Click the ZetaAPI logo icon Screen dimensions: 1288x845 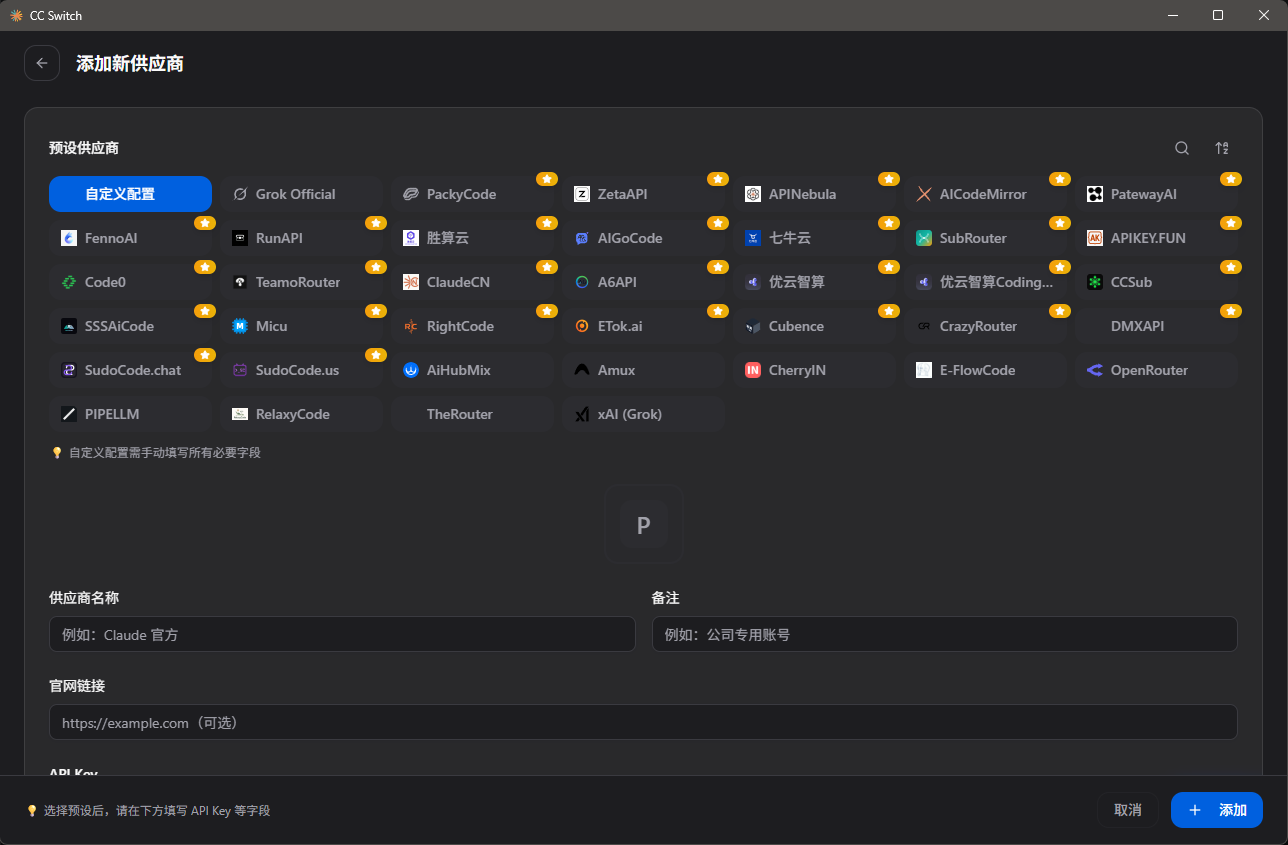[582, 194]
